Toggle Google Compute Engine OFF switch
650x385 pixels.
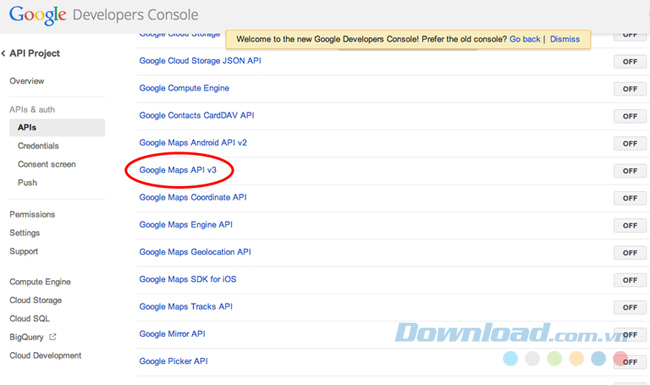pos(630,89)
